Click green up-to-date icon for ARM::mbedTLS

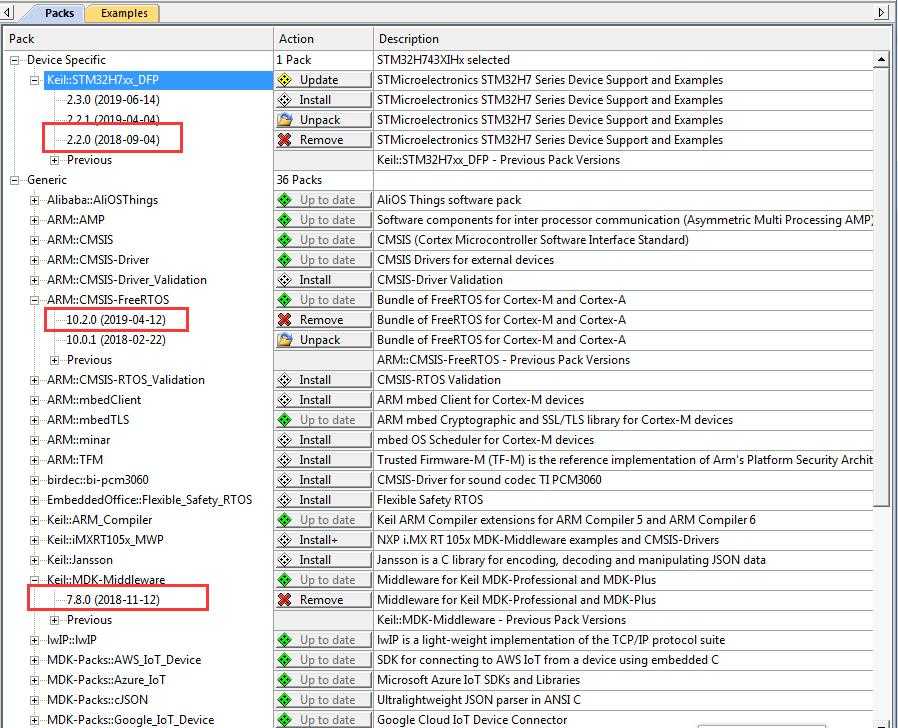click(x=285, y=420)
